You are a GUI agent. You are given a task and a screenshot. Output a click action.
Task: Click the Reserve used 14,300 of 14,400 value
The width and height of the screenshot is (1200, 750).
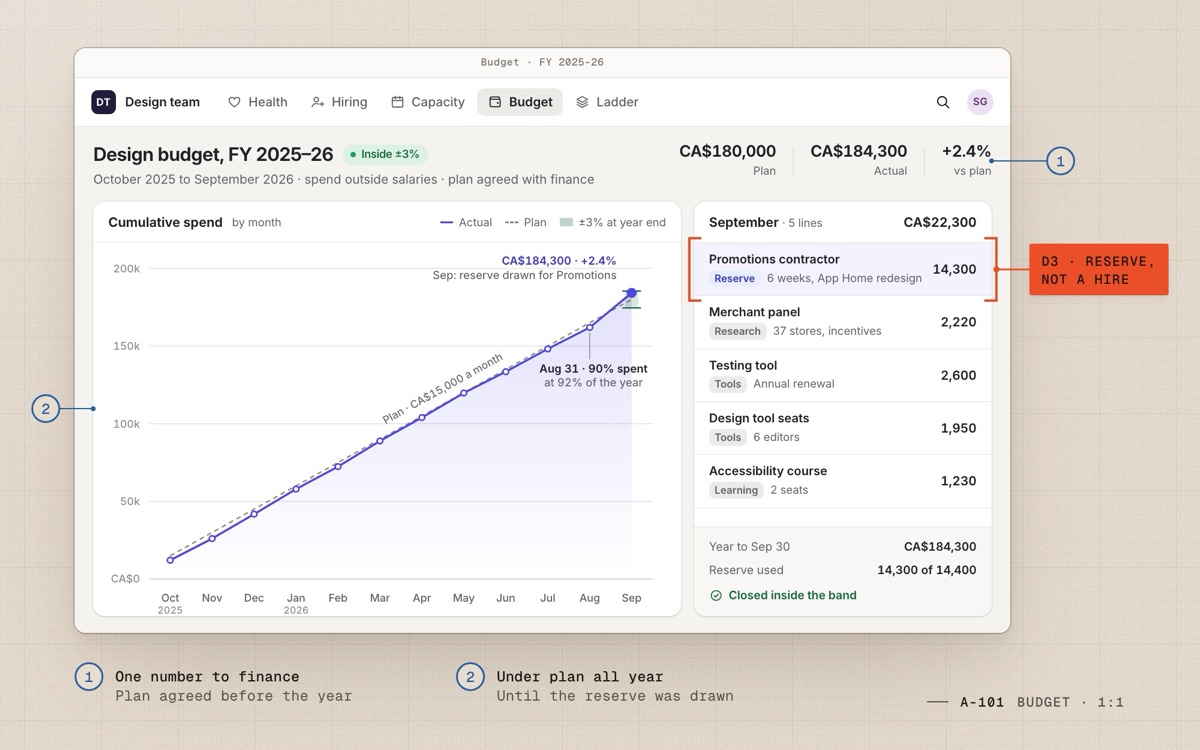[x=927, y=570]
